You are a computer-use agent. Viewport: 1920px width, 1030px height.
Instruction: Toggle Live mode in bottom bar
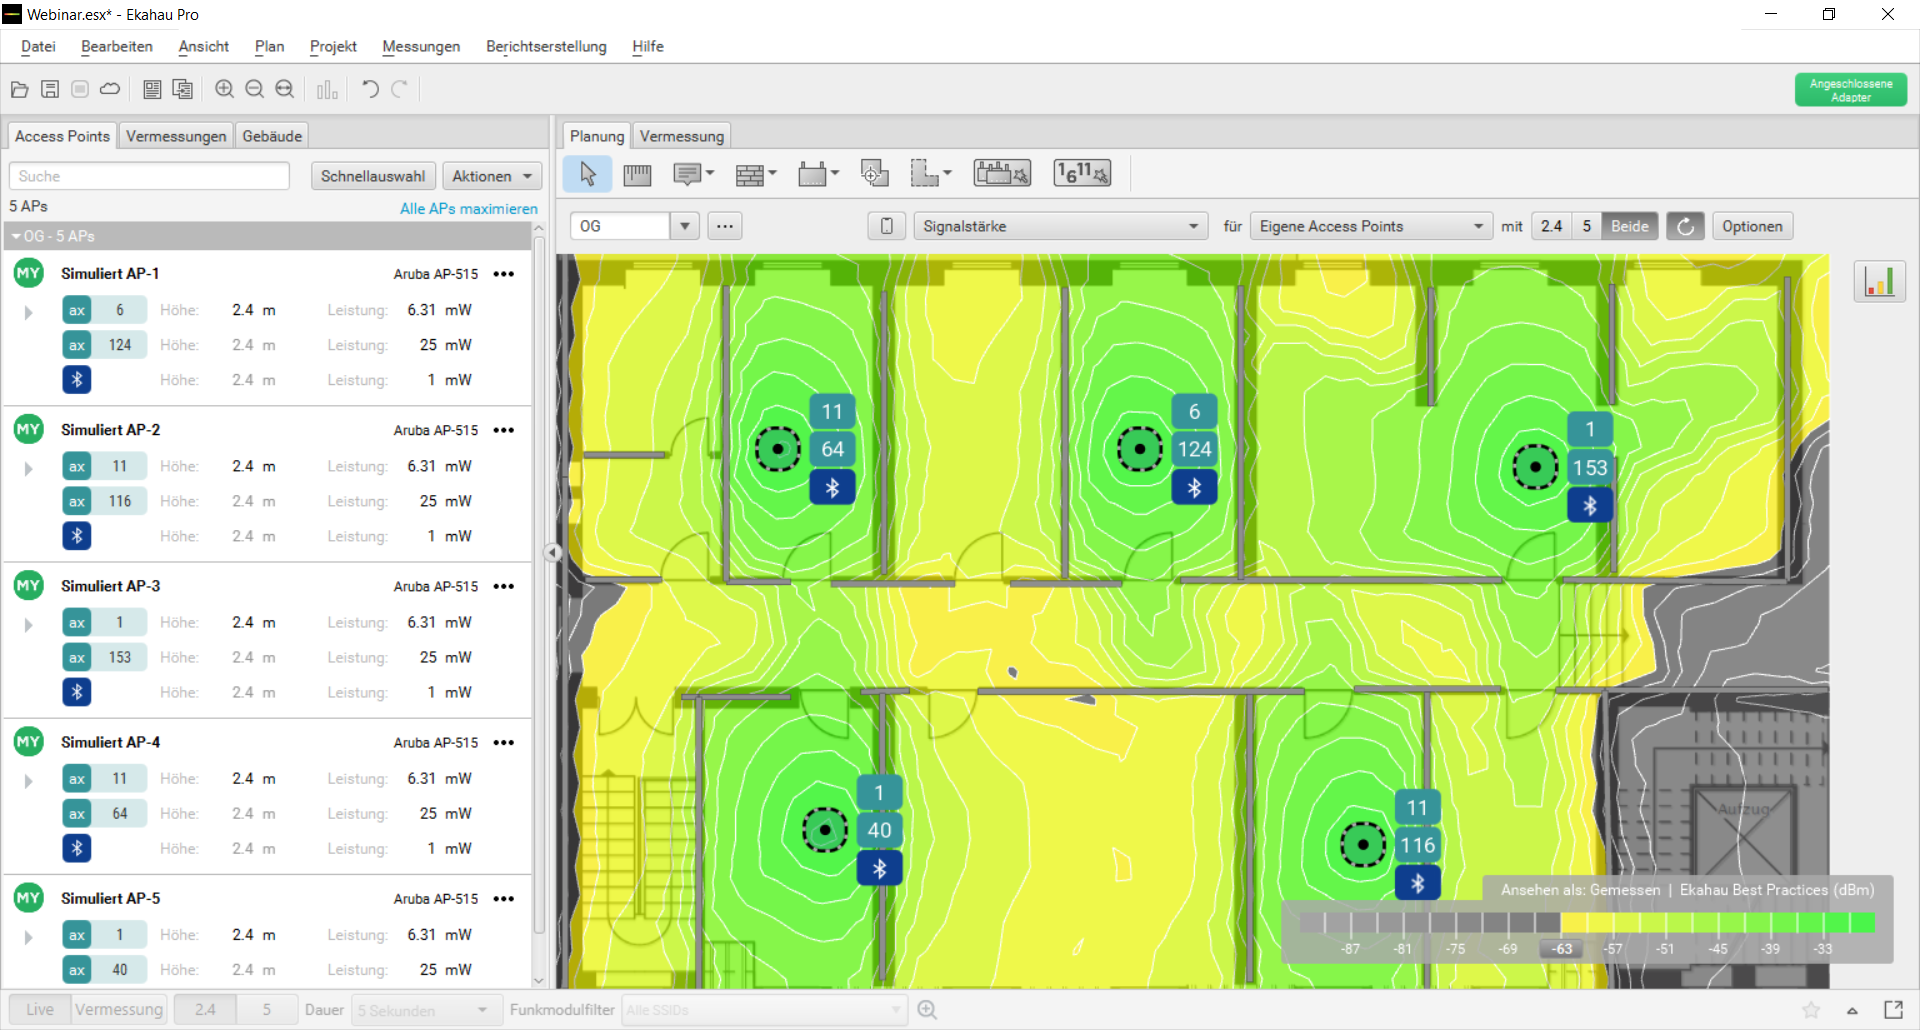40,1010
